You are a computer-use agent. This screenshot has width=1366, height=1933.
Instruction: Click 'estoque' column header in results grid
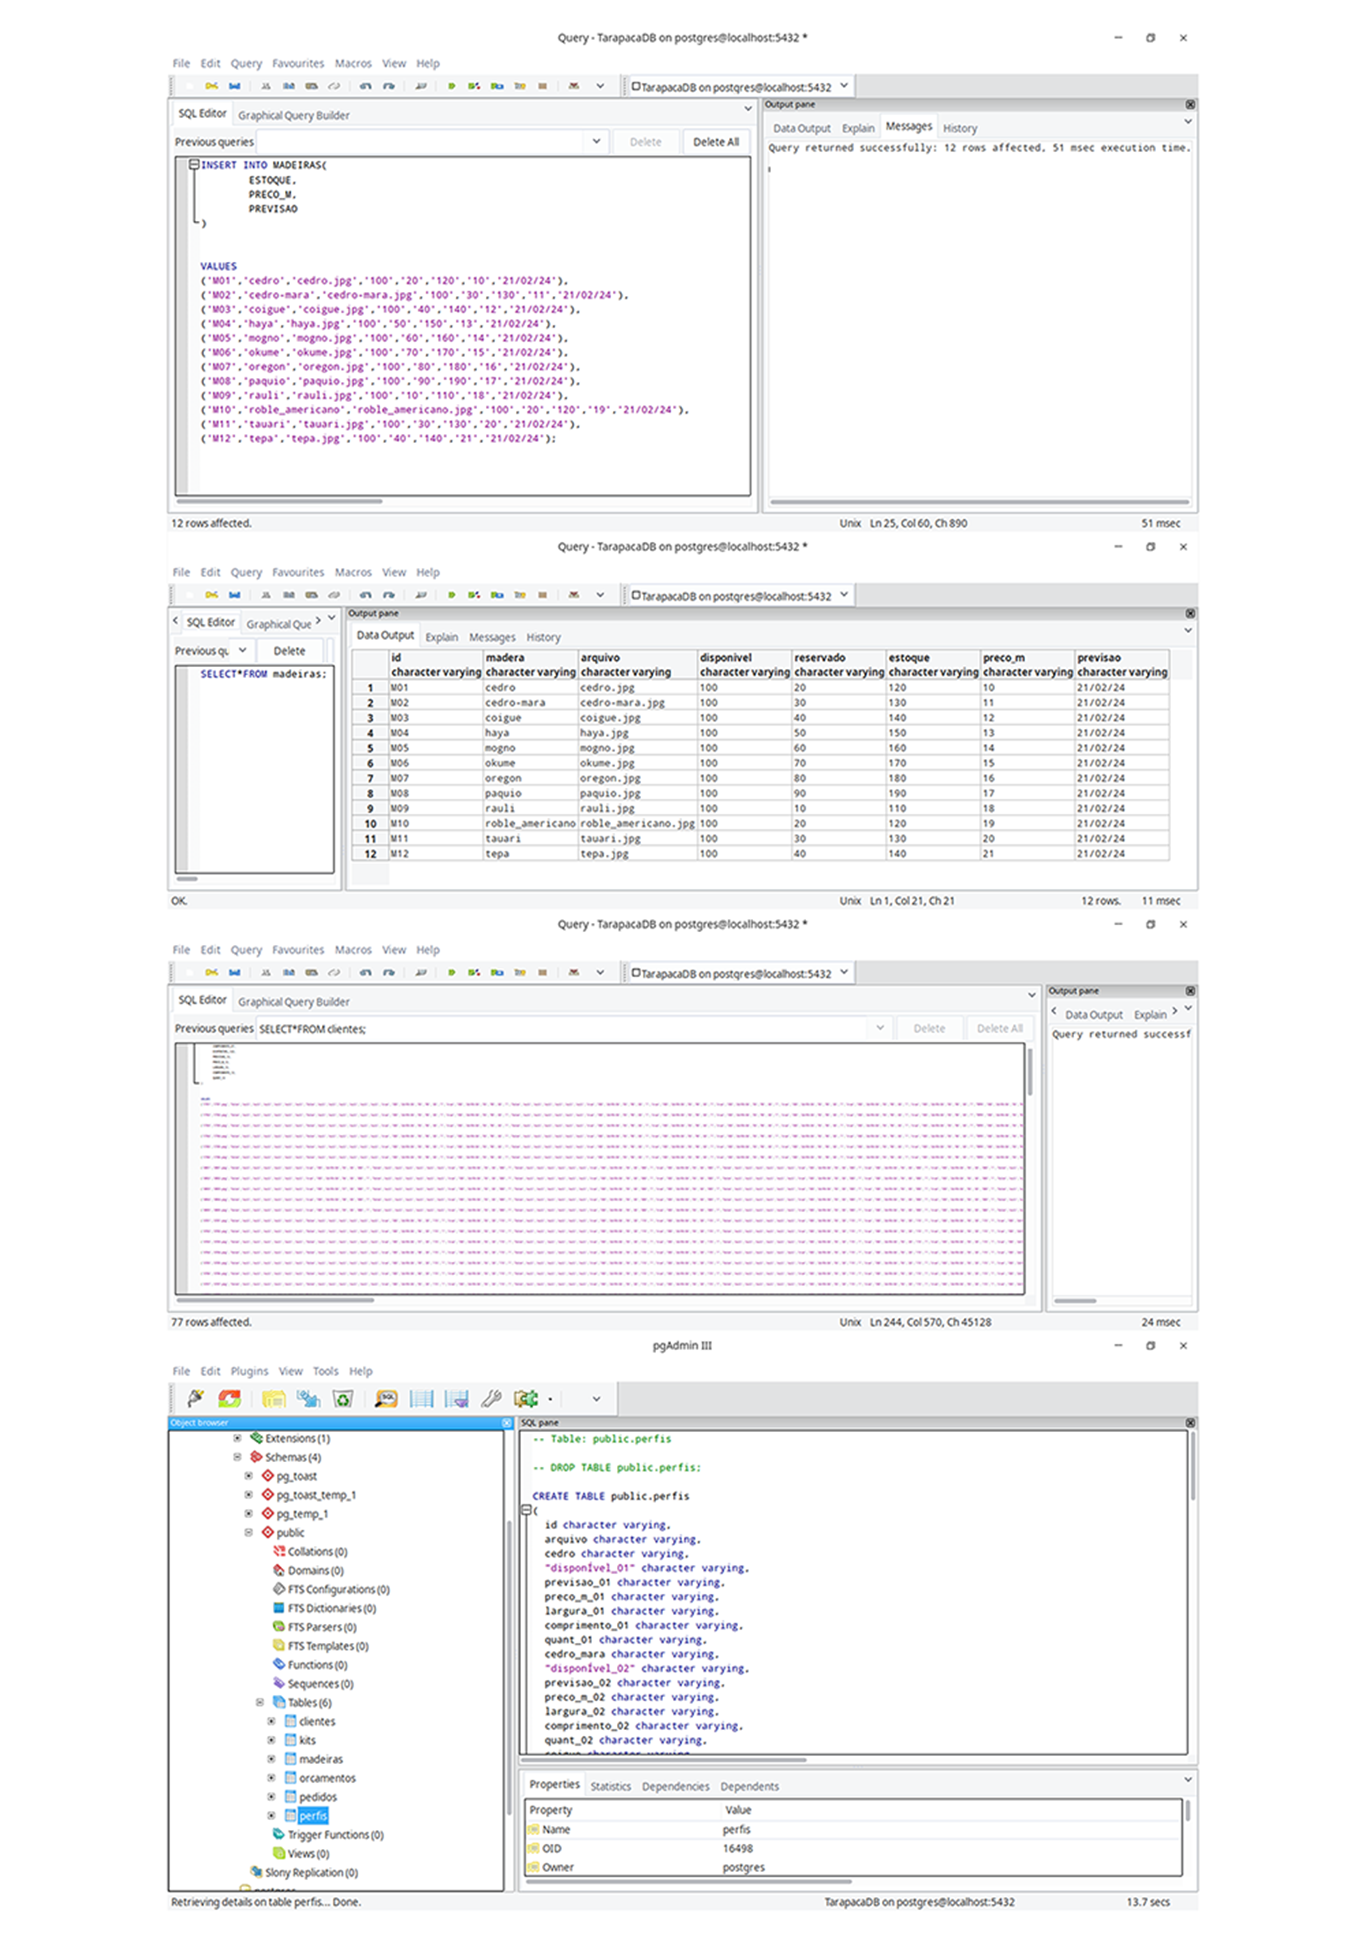tap(933, 664)
